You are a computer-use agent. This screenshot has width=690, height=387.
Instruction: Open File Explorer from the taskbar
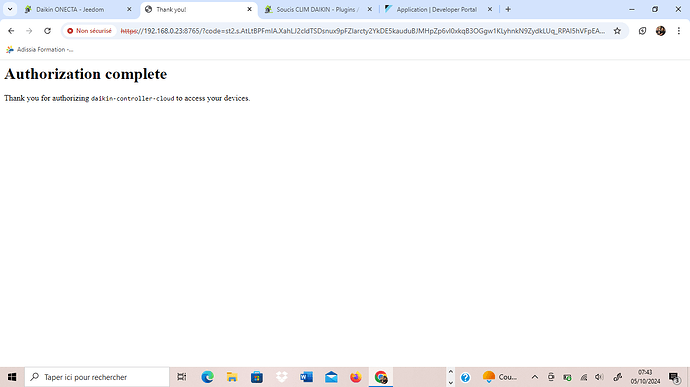(232, 377)
